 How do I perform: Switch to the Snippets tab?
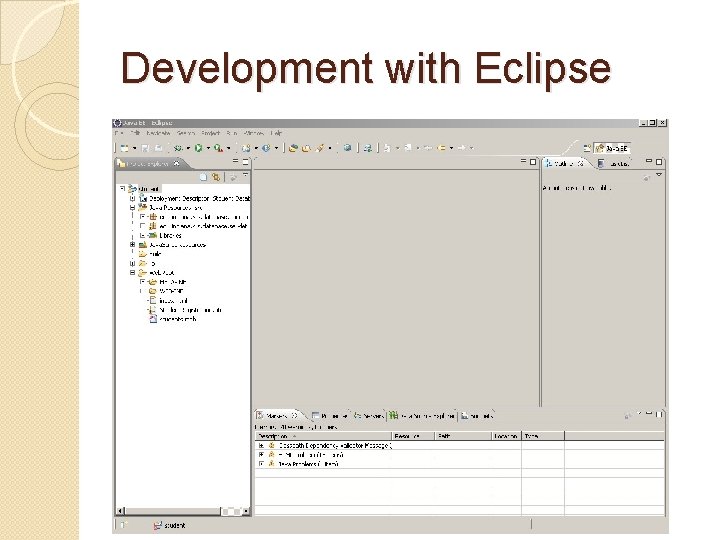tap(478, 416)
